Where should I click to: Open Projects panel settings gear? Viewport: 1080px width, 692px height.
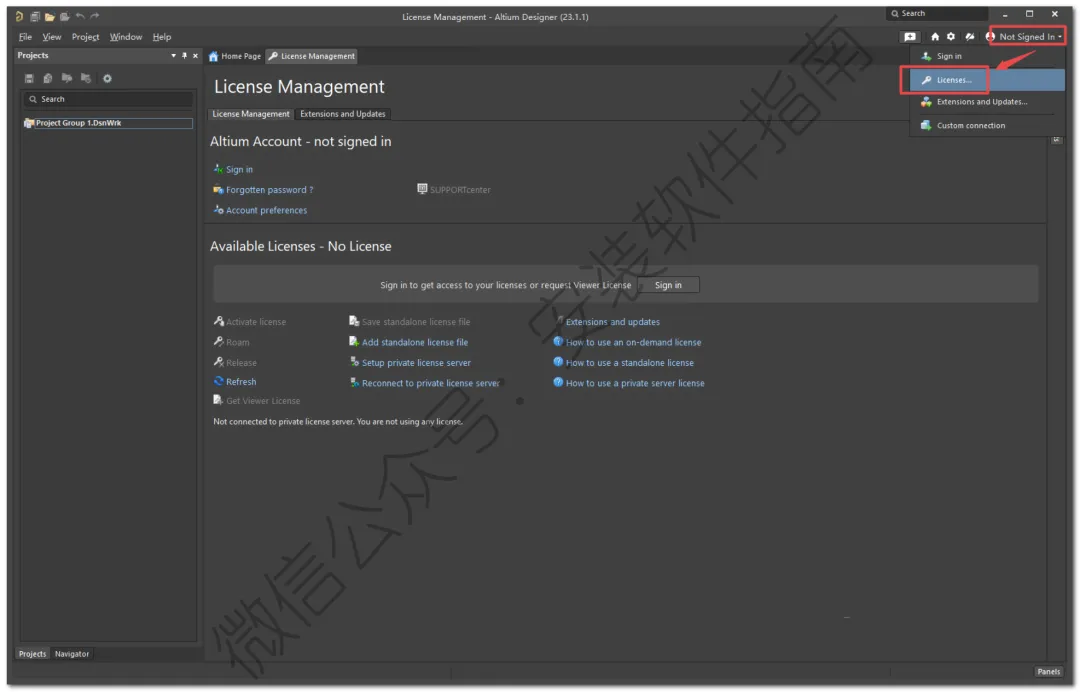(107, 78)
